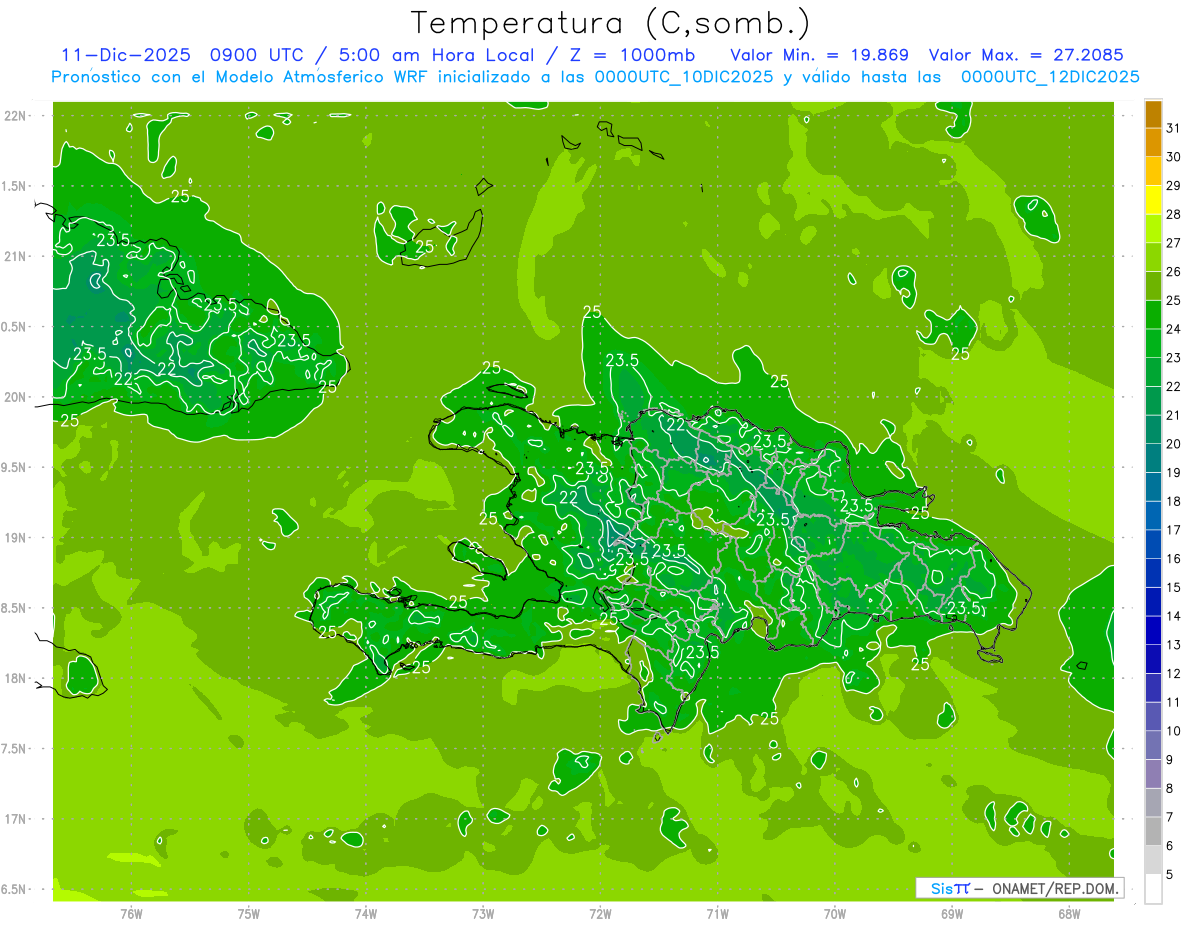Click the longitude label "74W"

[x=366, y=914]
